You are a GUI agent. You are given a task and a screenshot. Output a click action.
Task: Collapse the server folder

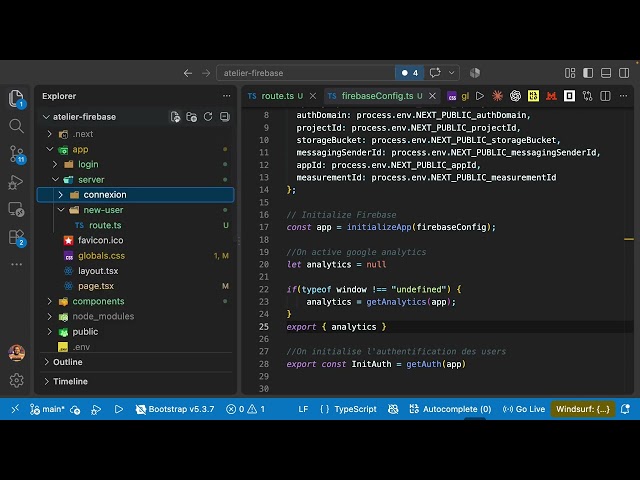[x=55, y=180]
